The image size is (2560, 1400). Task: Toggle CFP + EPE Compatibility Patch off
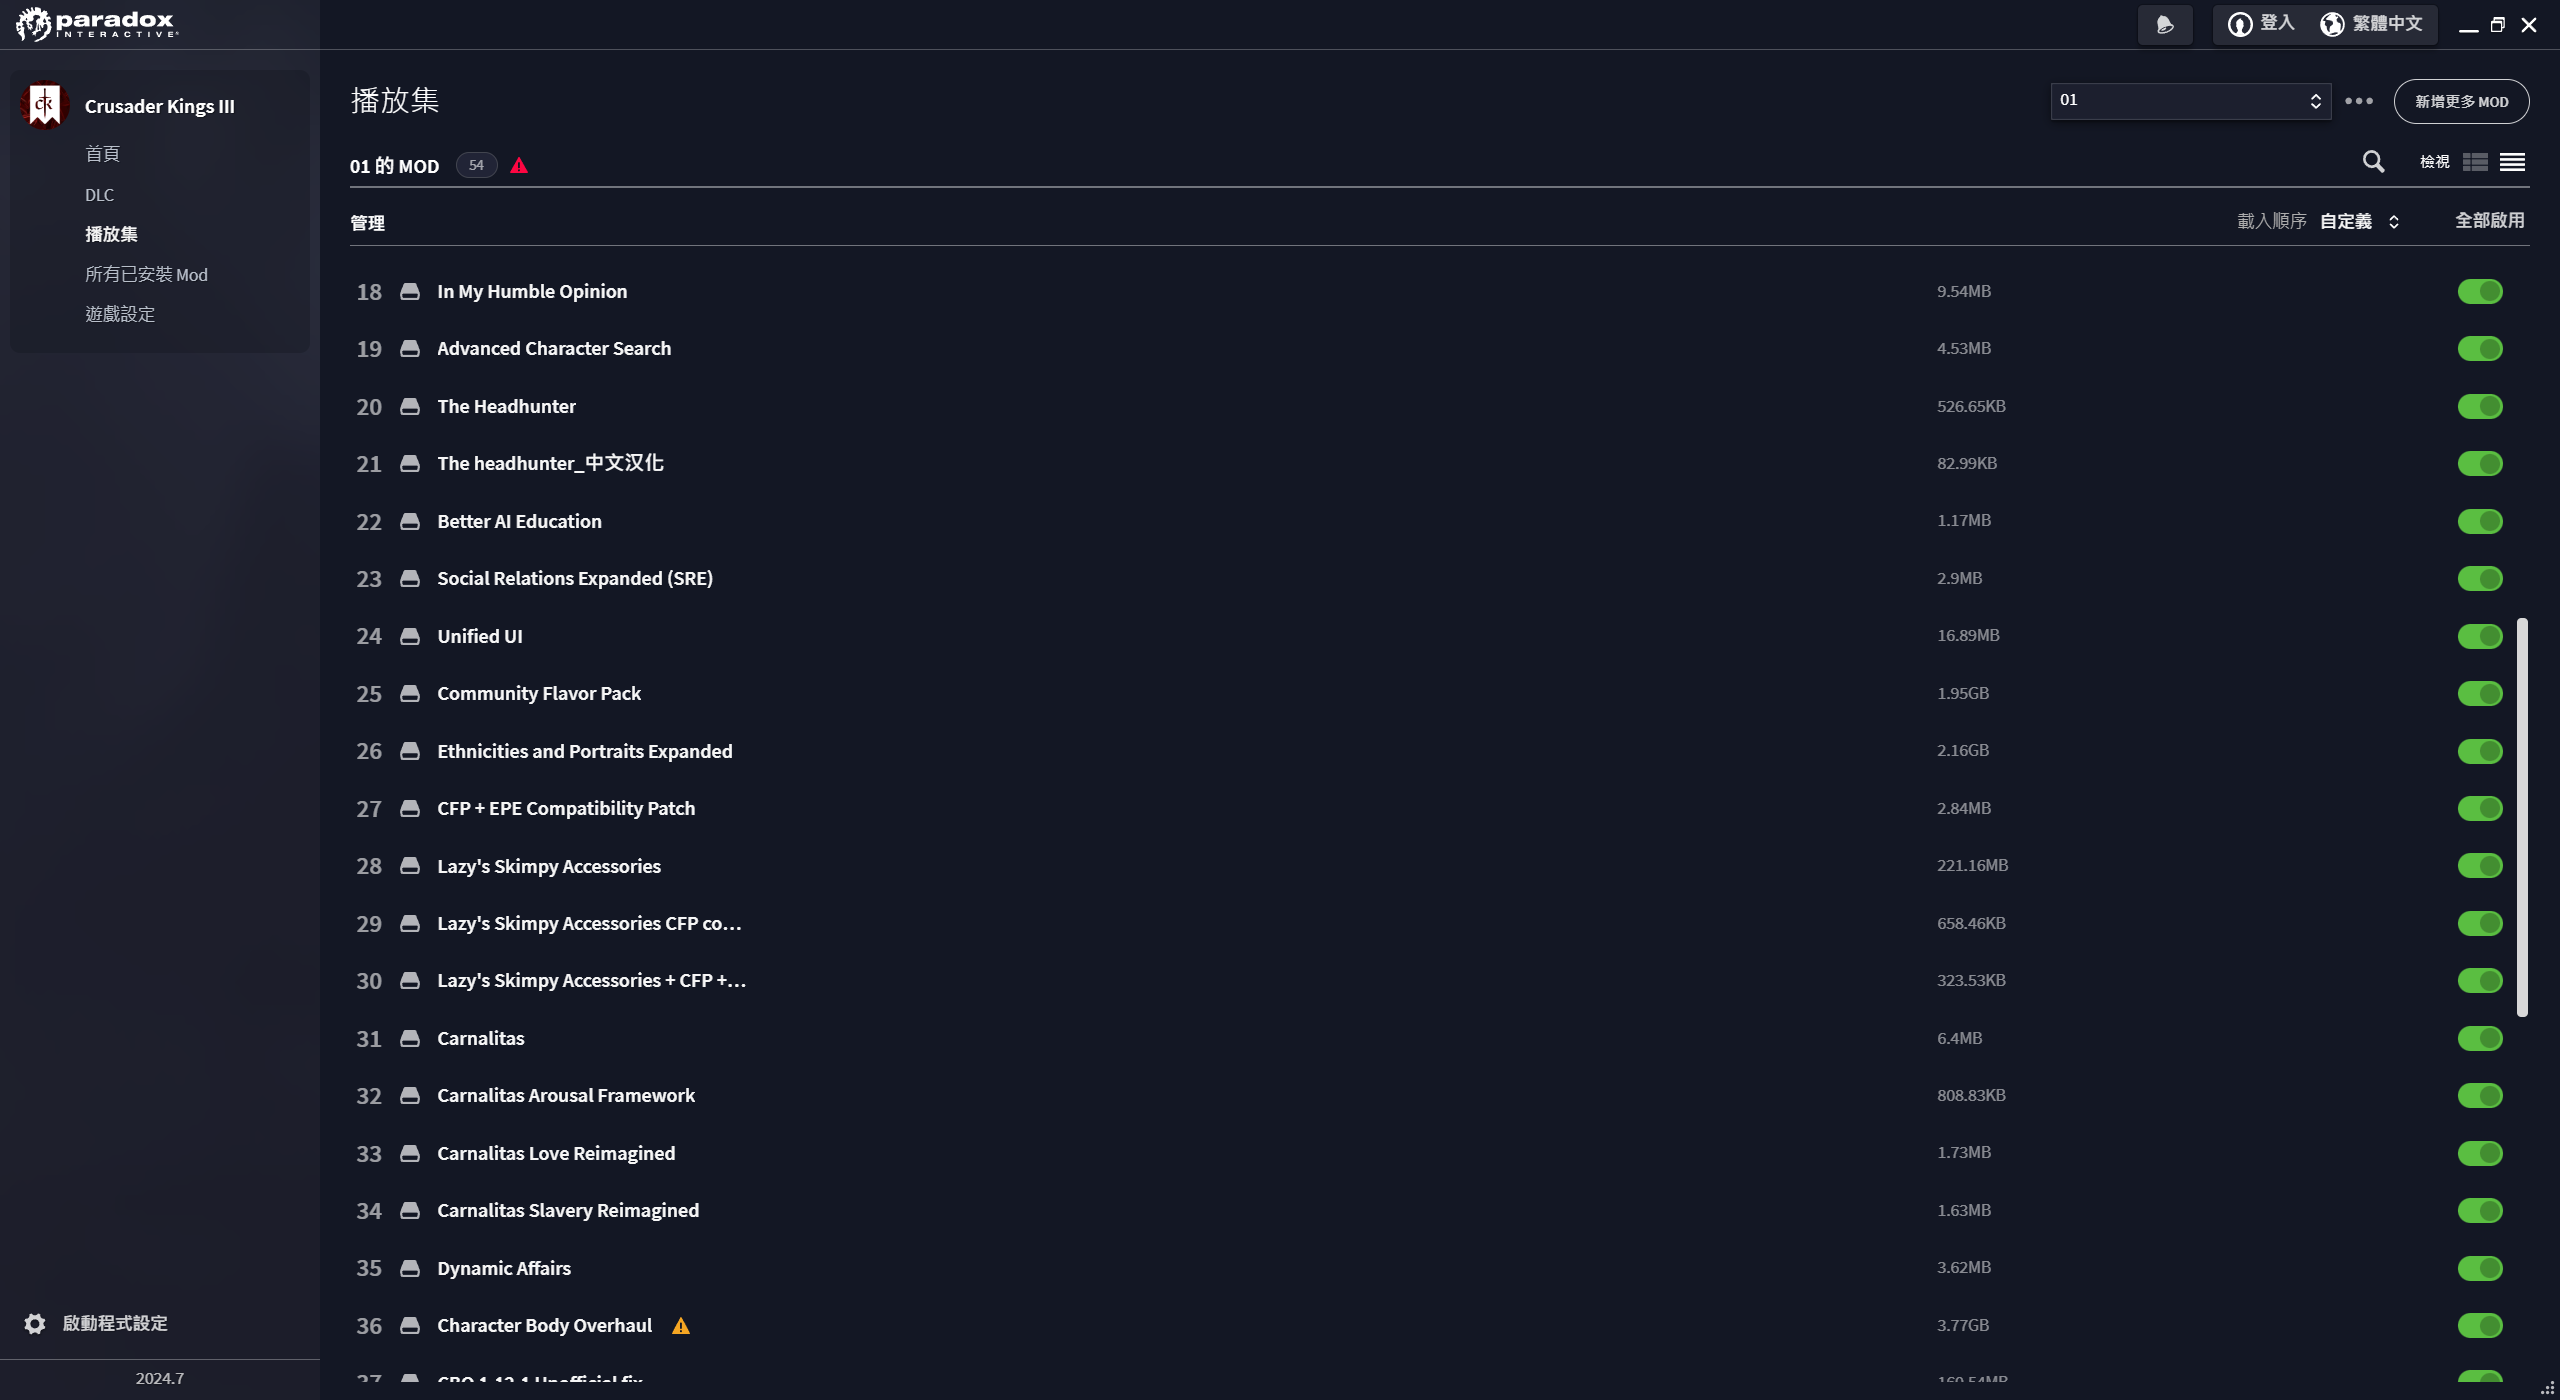click(2480, 809)
